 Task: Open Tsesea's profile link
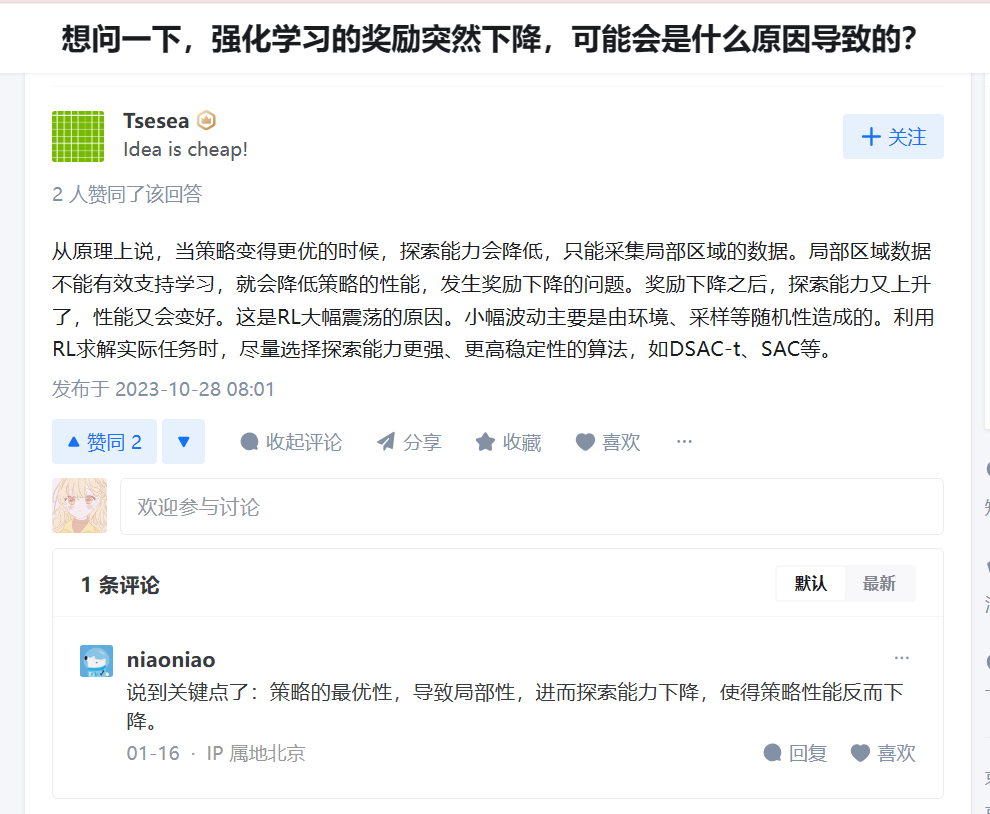coord(156,120)
